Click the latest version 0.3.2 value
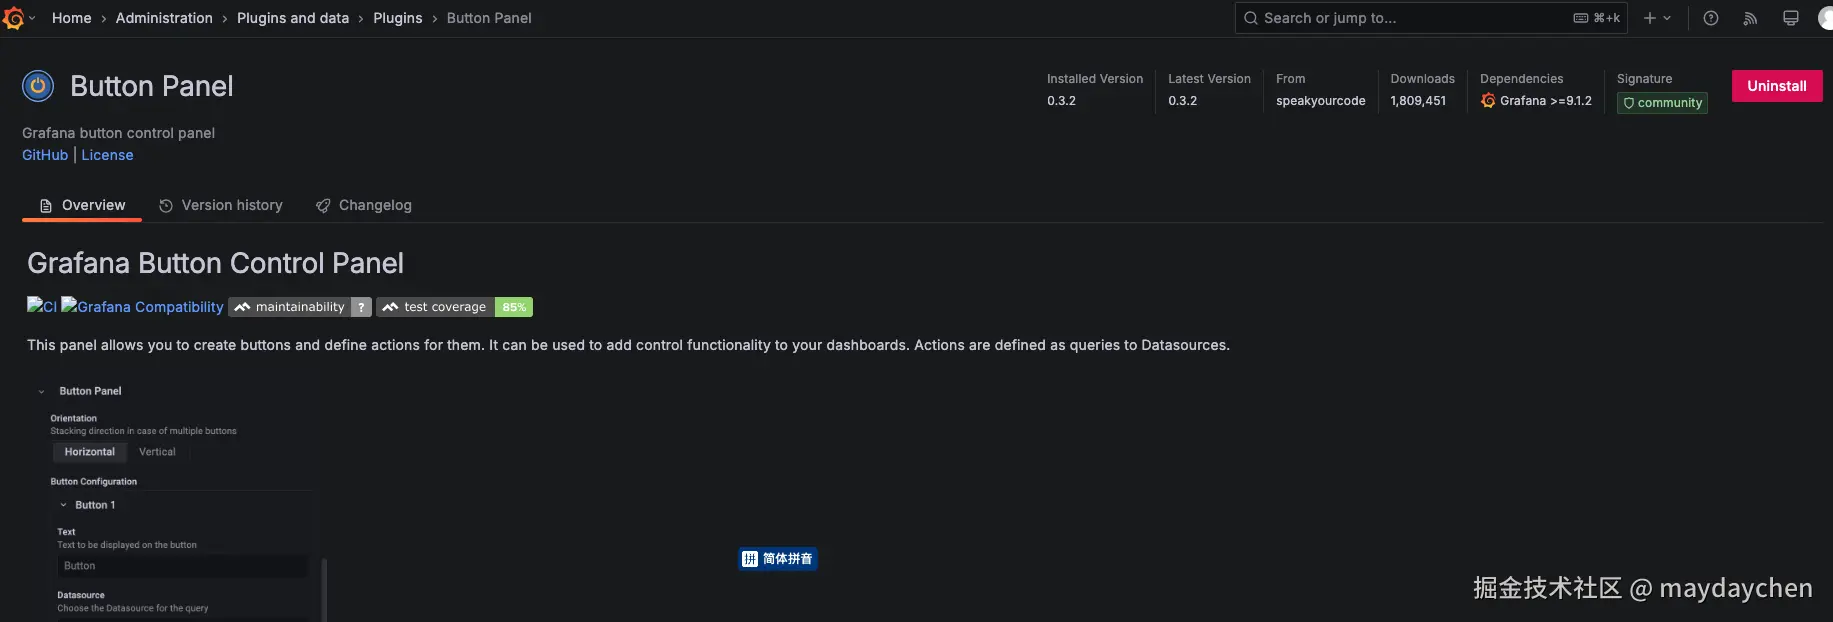Image resolution: width=1833 pixels, height=622 pixels. pos(1182,101)
